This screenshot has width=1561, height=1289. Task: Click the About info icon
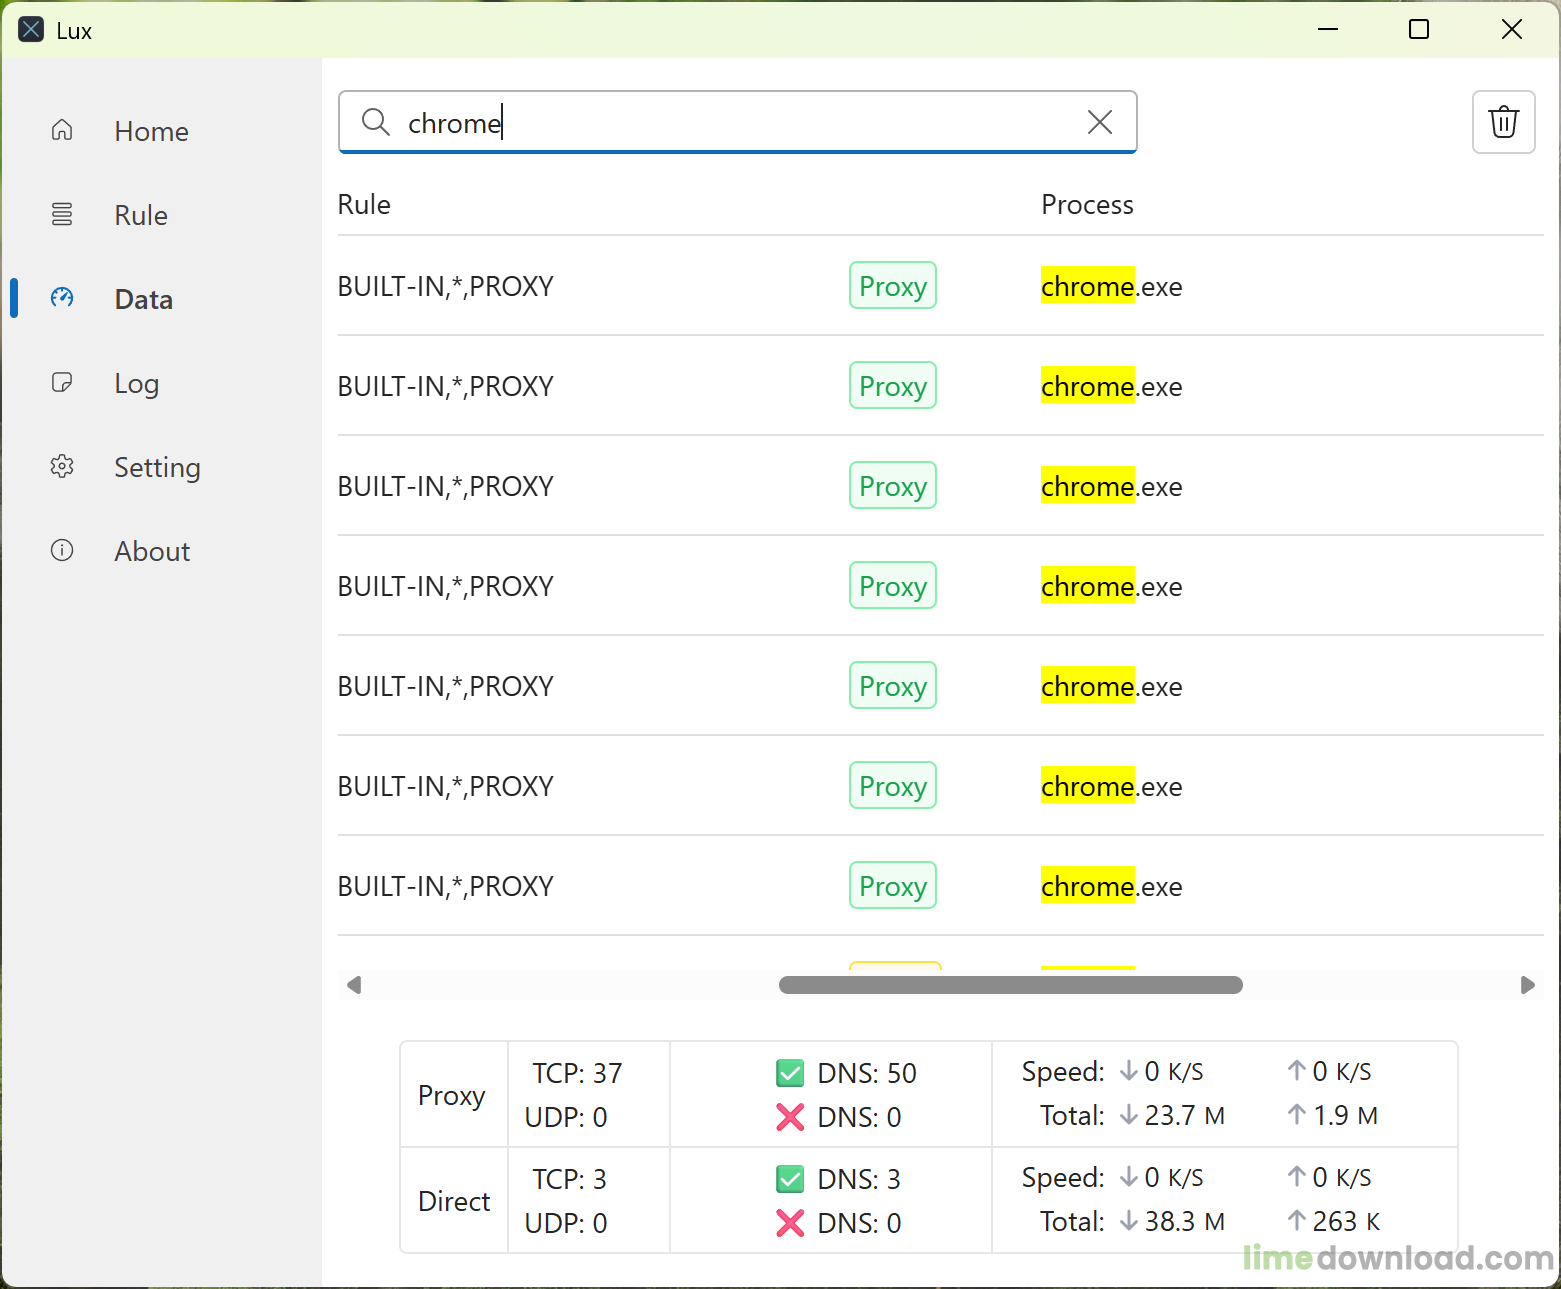[x=61, y=550]
